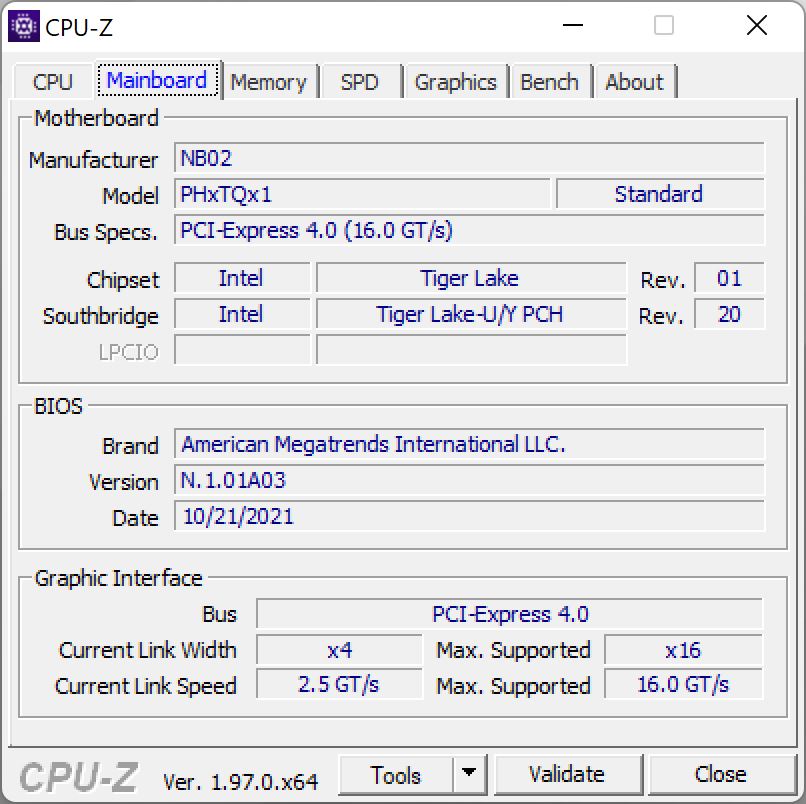Screen dimensions: 806x804
Task: Expand the Tools dropdown arrow
Action: coord(469,774)
